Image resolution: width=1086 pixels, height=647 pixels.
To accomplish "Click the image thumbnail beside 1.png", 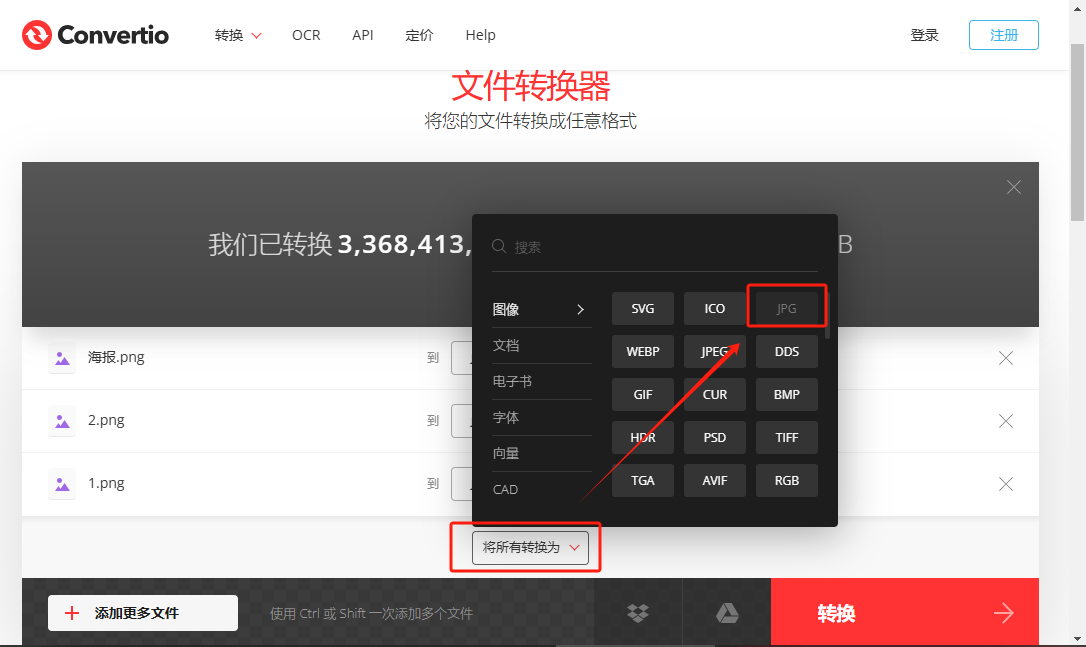I will pos(61,483).
